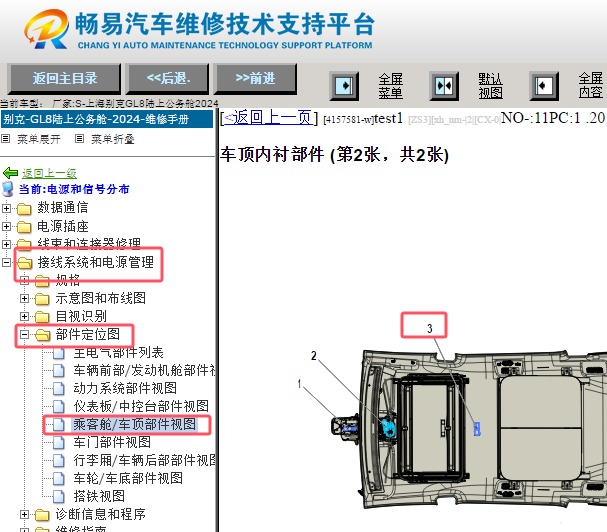Viewport: 607px width, 532px height.
Task: Click the platform logo icon
Action: click(x=46, y=29)
